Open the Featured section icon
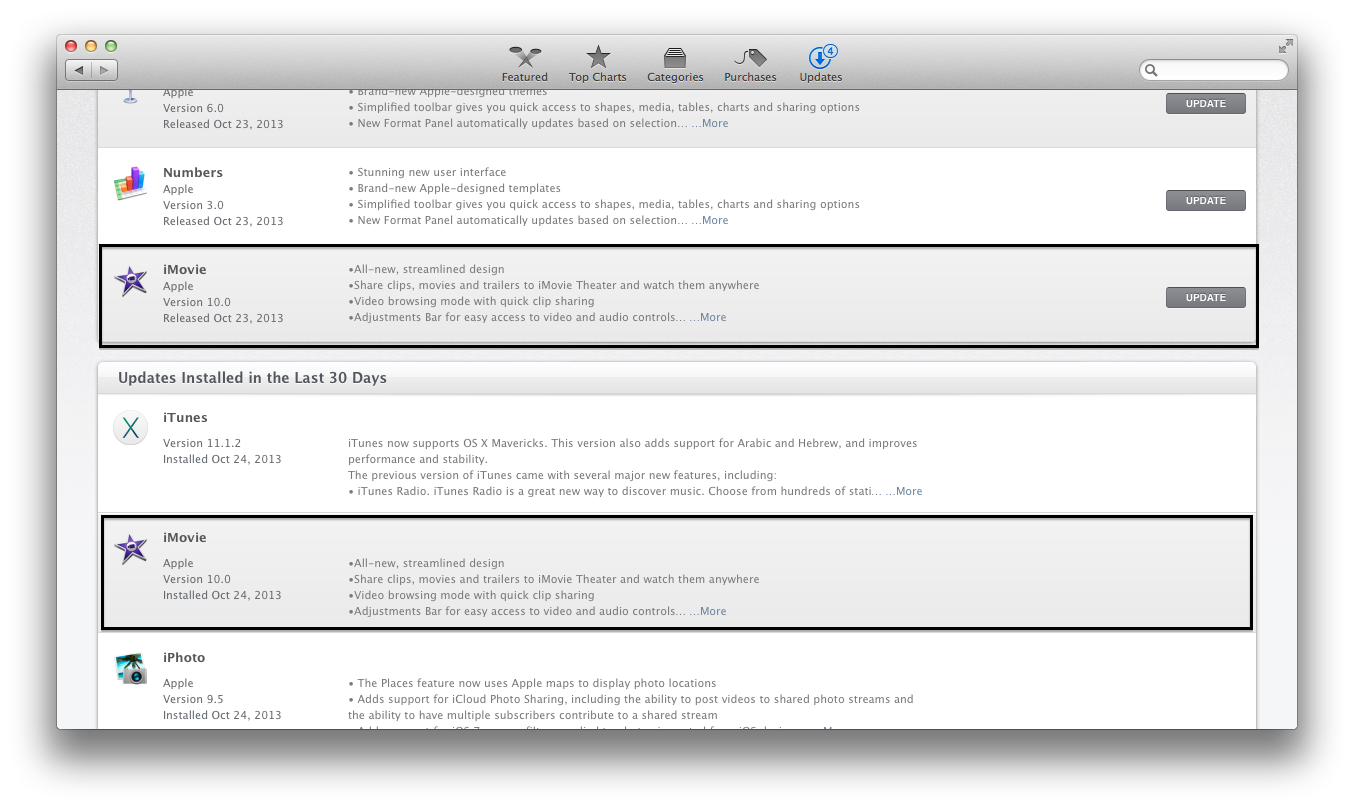The width and height of the screenshot is (1354, 808). 524,57
